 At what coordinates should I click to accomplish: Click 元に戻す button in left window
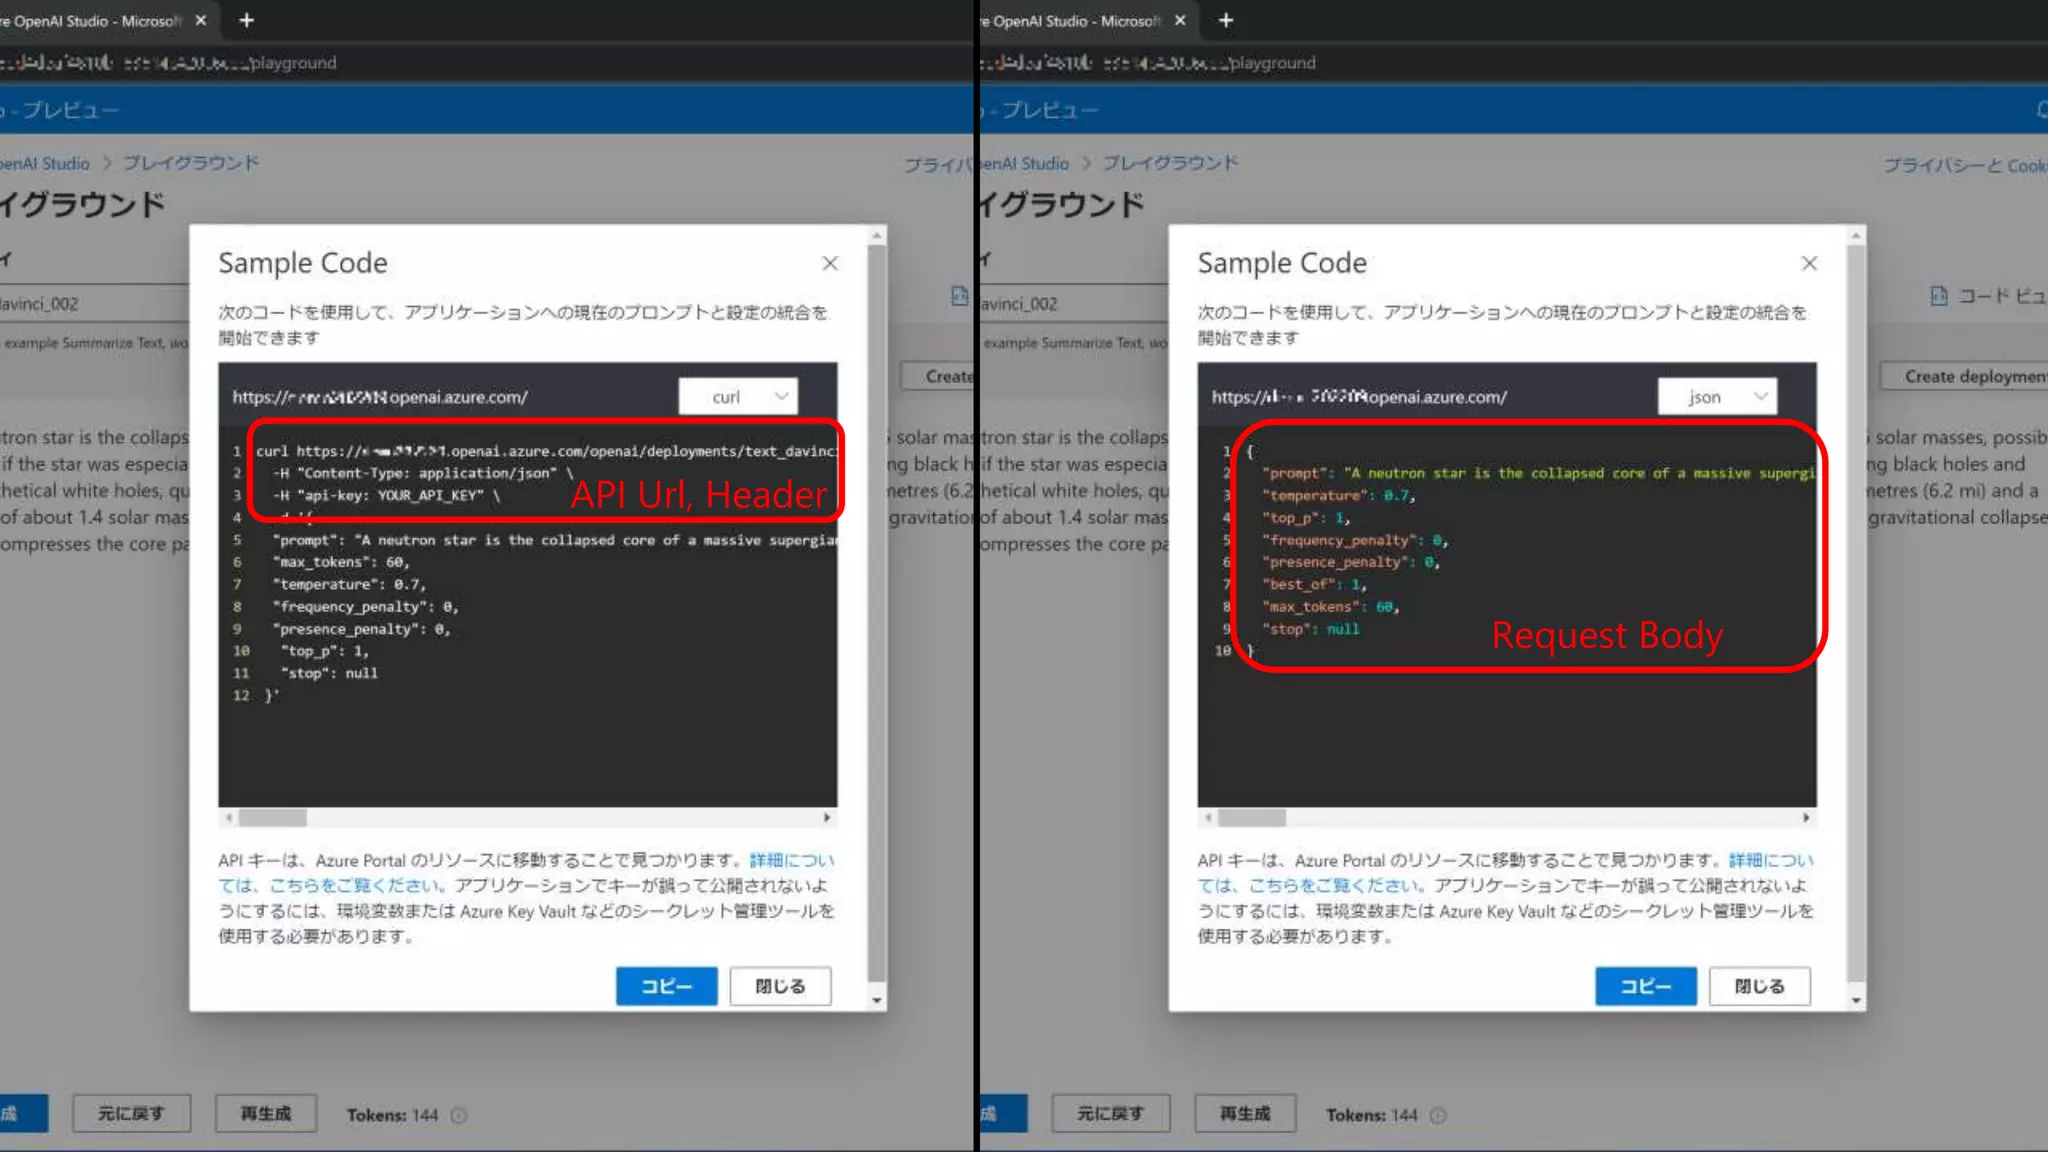[x=131, y=1113]
